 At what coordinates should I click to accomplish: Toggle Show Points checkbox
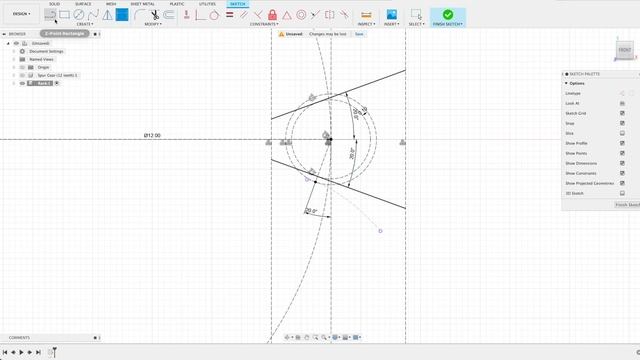[x=622, y=153]
